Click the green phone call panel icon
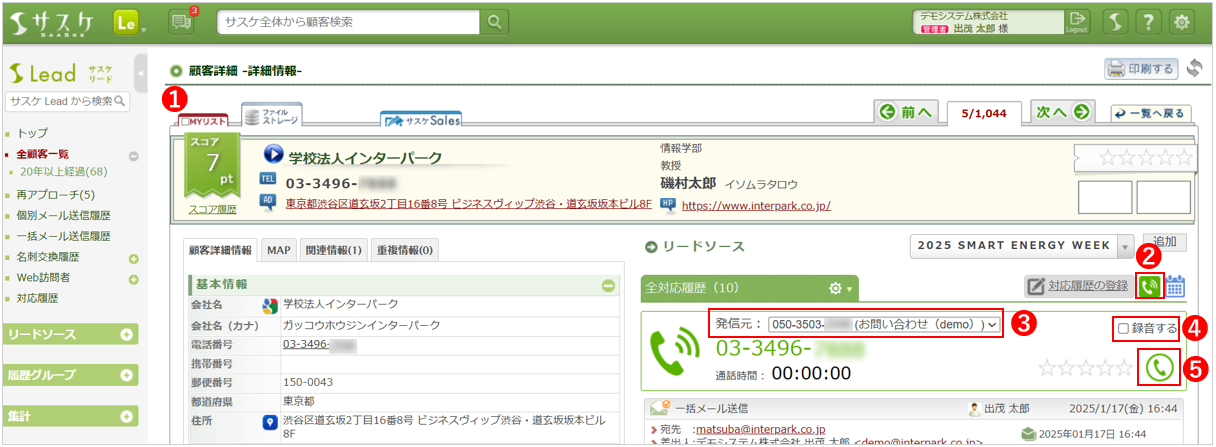 tap(1149, 286)
